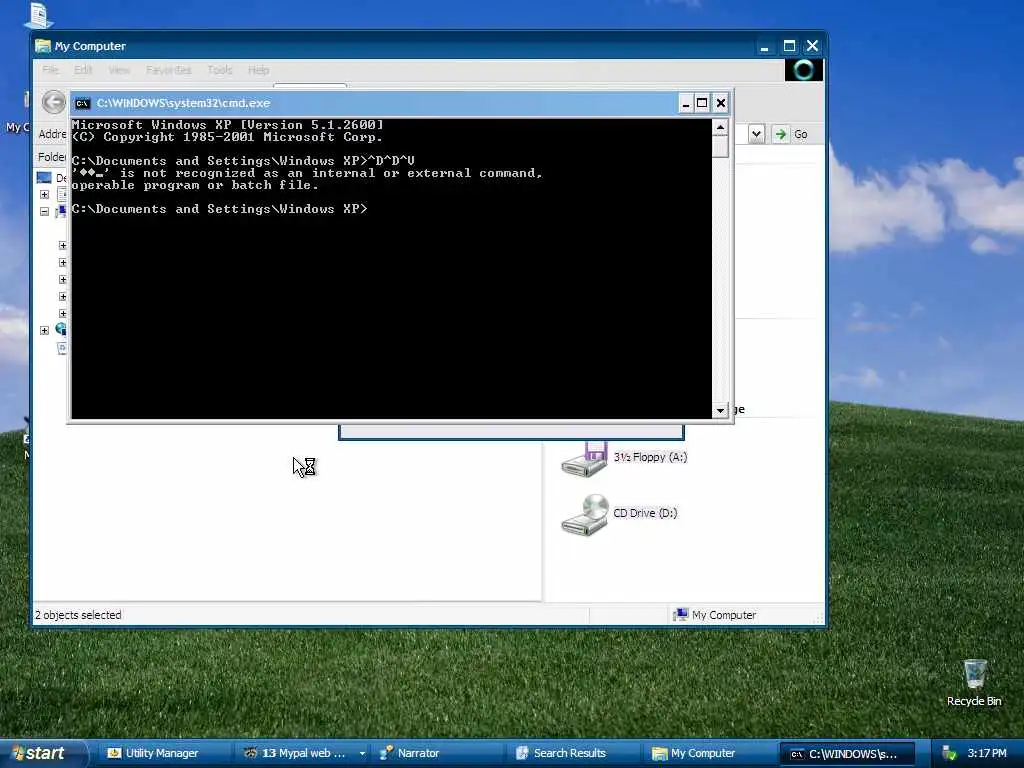
Task: Open the Help menu in My Computer
Action: [x=259, y=70]
